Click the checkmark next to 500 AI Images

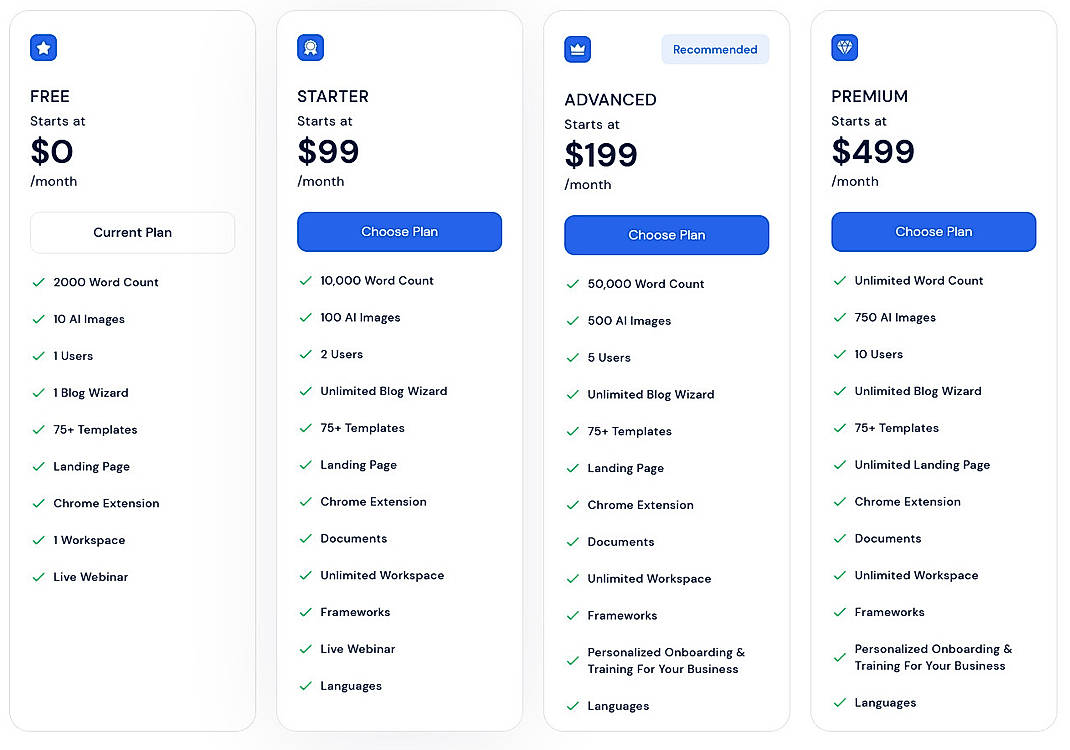[x=572, y=320]
